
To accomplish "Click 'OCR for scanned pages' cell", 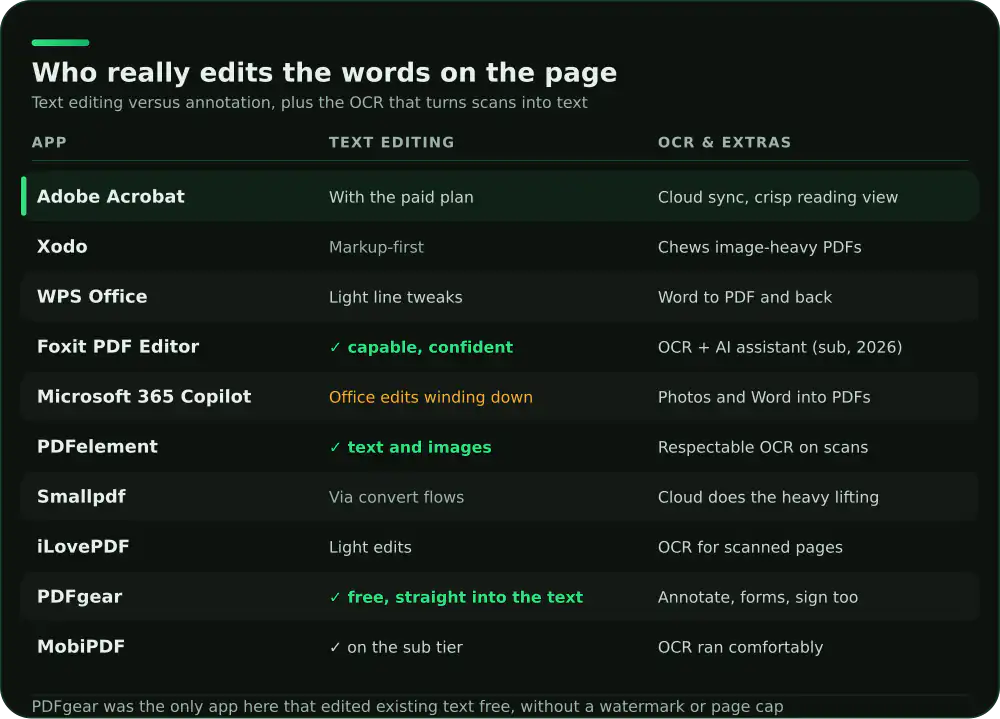I will [x=750, y=547].
